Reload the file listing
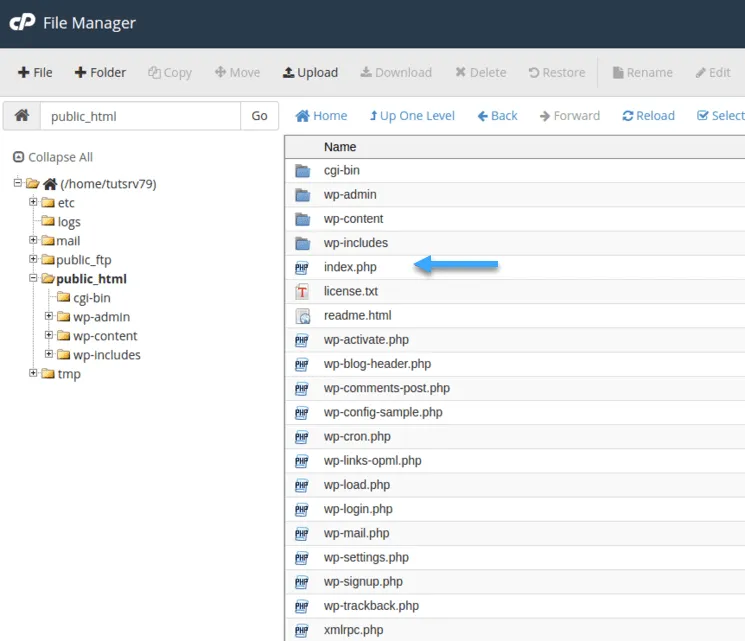Image resolution: width=745 pixels, height=641 pixels. pyautogui.click(x=648, y=115)
